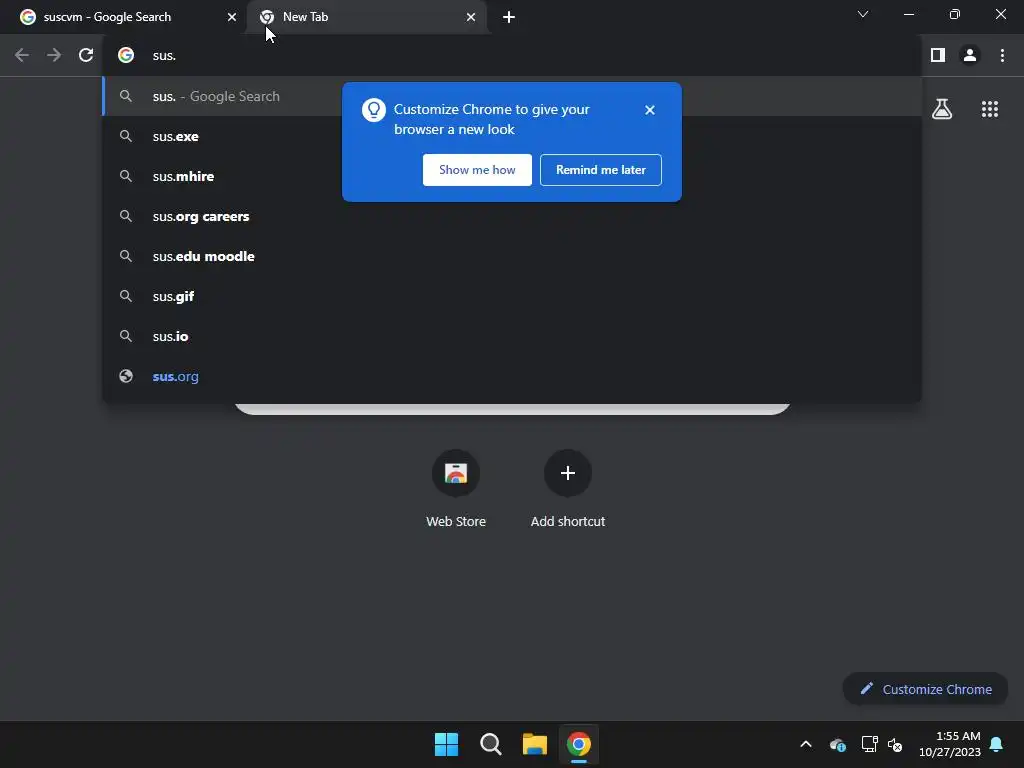This screenshot has width=1024, height=768.
Task: Open the sus.org site suggestion
Action: [513, 376]
